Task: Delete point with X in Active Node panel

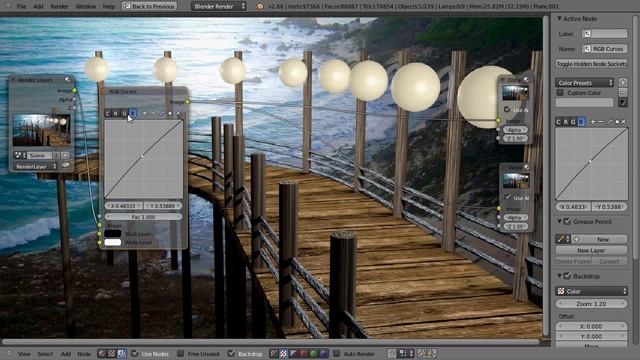Action: click(624, 122)
